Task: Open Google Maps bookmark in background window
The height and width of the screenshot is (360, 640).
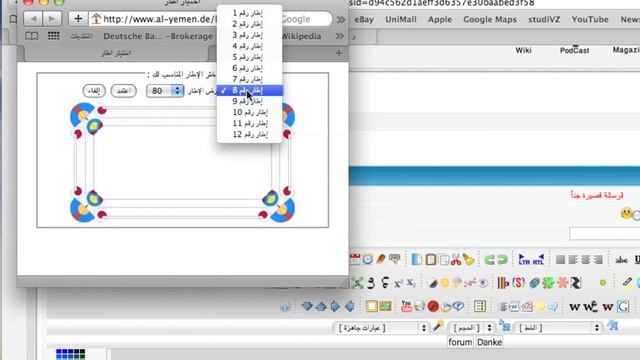Action: coord(490,20)
